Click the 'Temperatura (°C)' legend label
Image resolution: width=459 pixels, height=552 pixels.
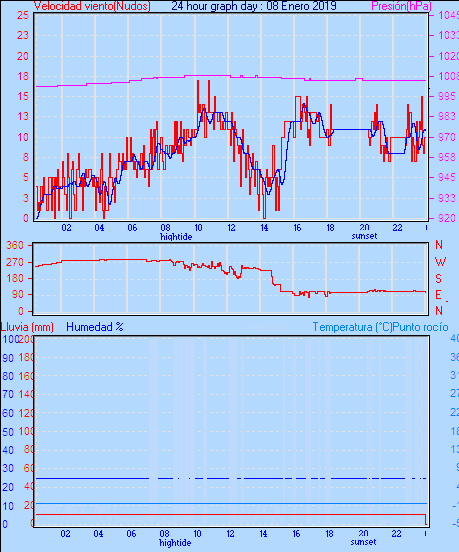(x=352, y=327)
